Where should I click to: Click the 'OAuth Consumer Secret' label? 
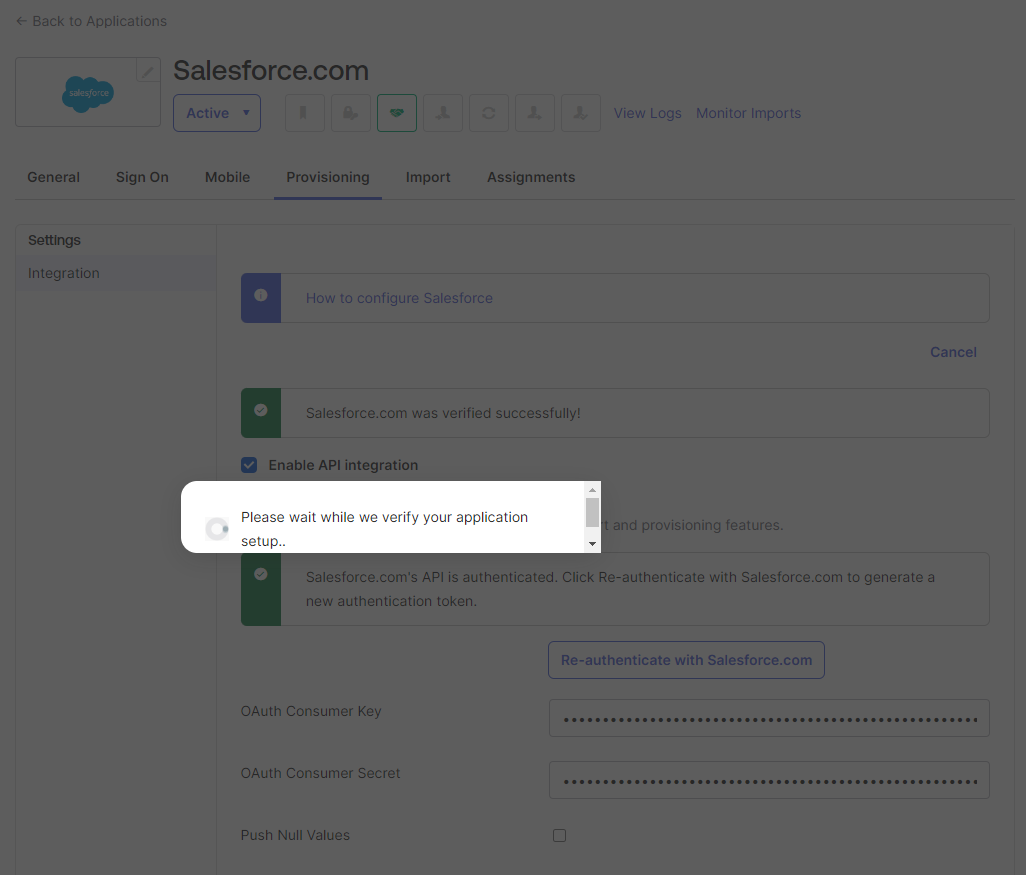click(320, 774)
